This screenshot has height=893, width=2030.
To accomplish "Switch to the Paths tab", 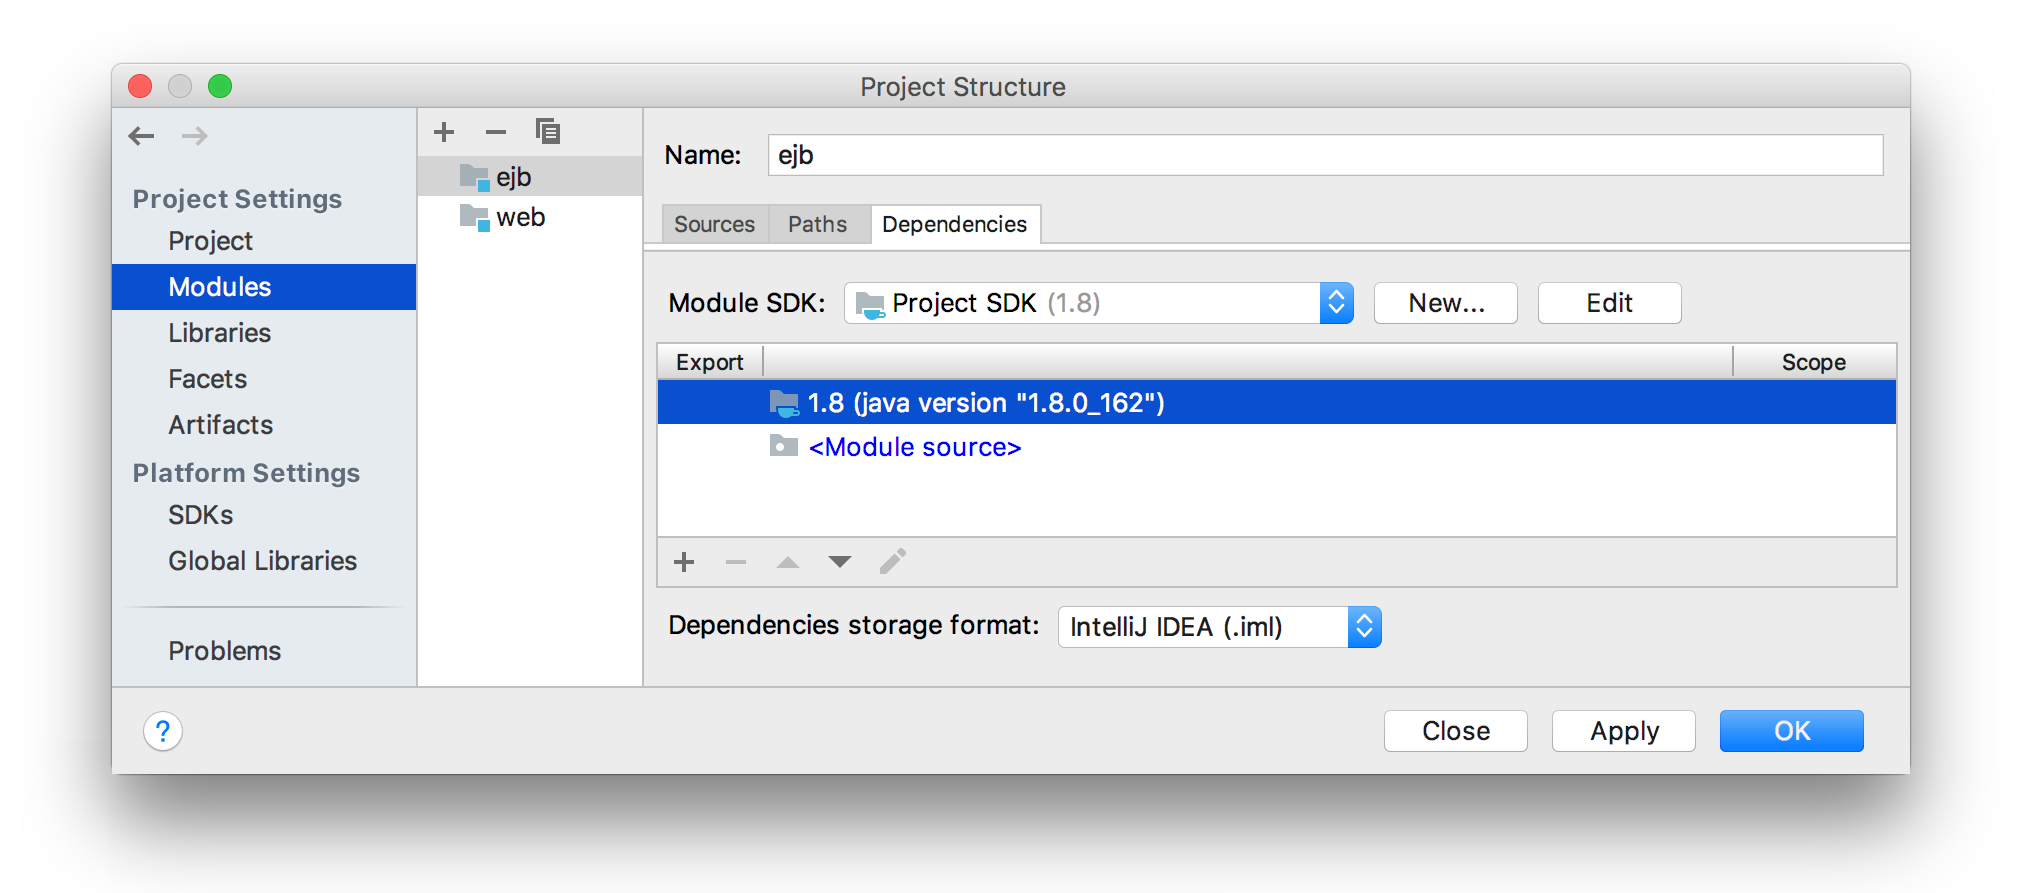I will pos(817,224).
